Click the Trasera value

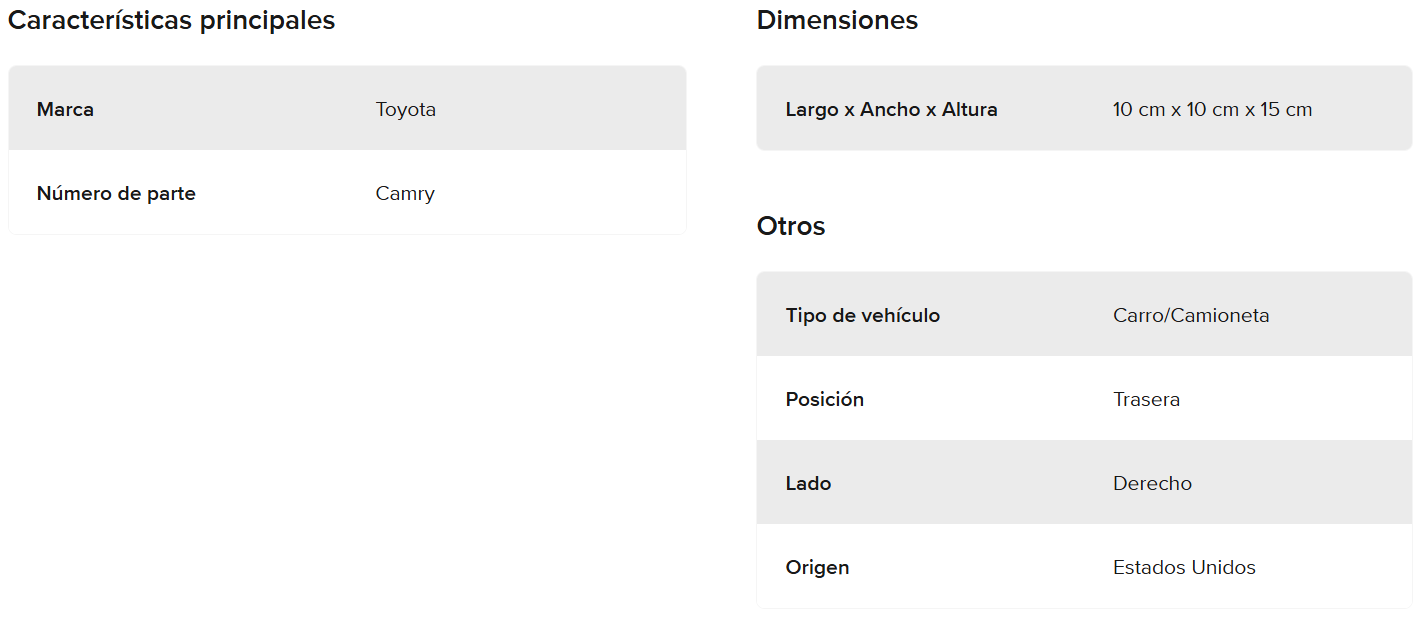pos(1146,399)
